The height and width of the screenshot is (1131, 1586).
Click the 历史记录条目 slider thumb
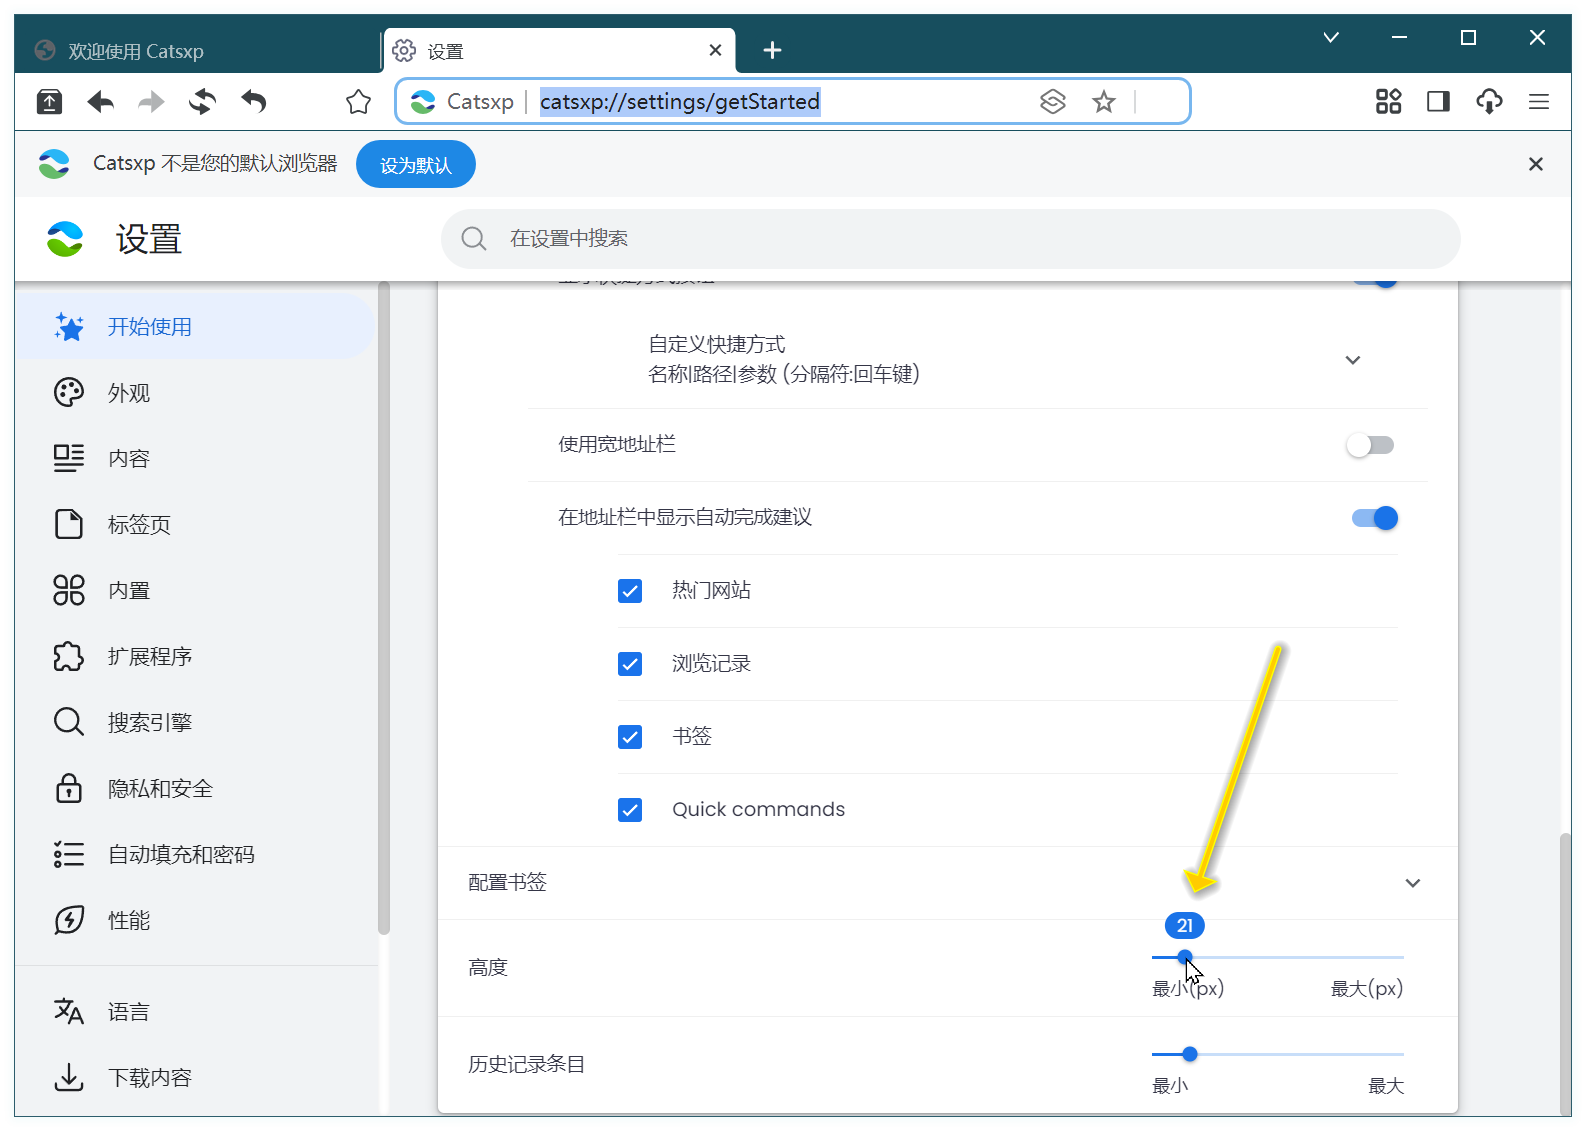1190,1054
